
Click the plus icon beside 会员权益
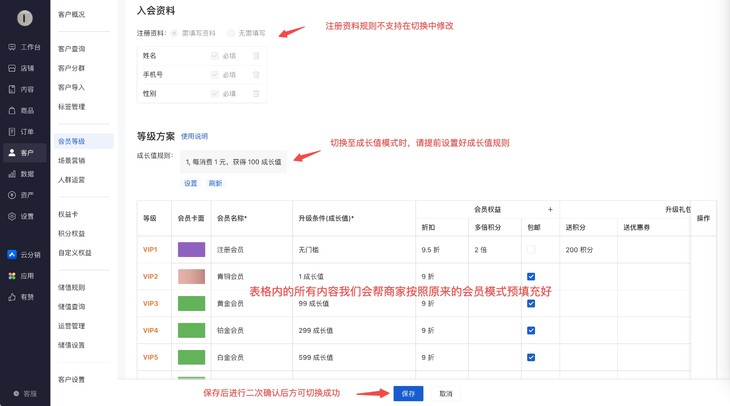click(x=550, y=210)
